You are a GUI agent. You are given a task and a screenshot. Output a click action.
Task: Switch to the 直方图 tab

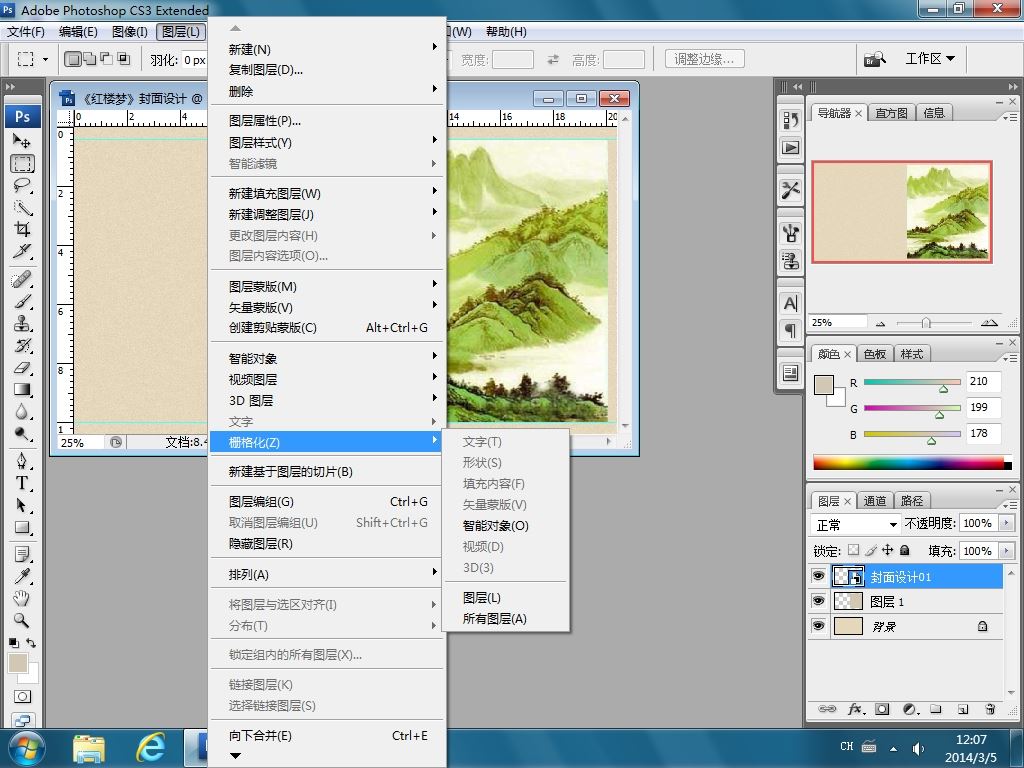[x=891, y=113]
